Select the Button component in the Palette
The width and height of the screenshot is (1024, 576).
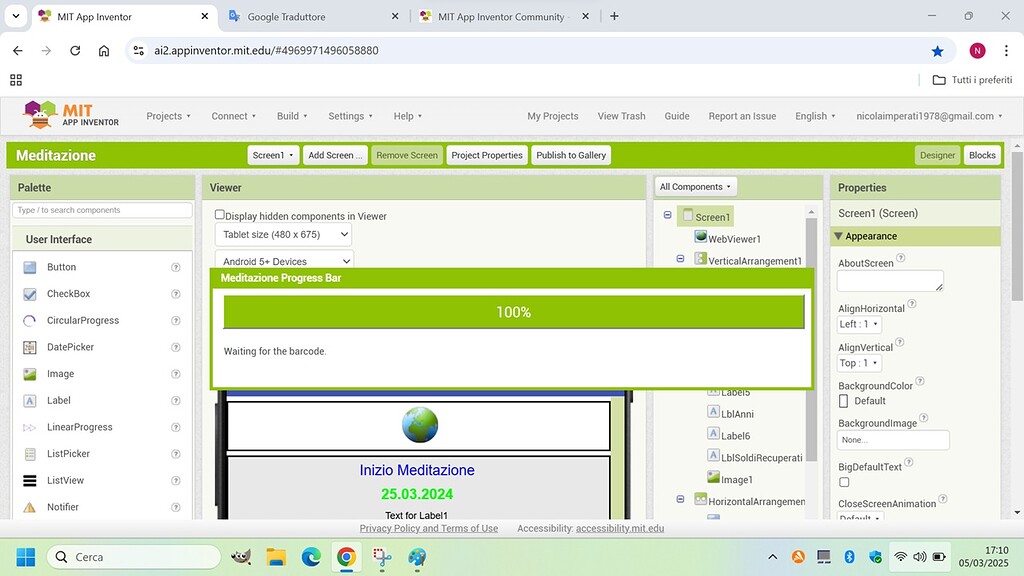click(60, 267)
